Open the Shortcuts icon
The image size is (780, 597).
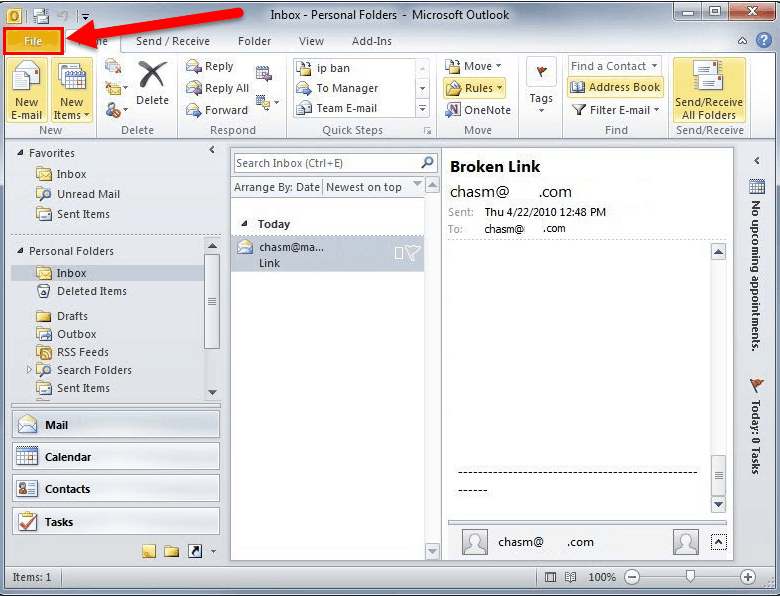tap(195, 551)
